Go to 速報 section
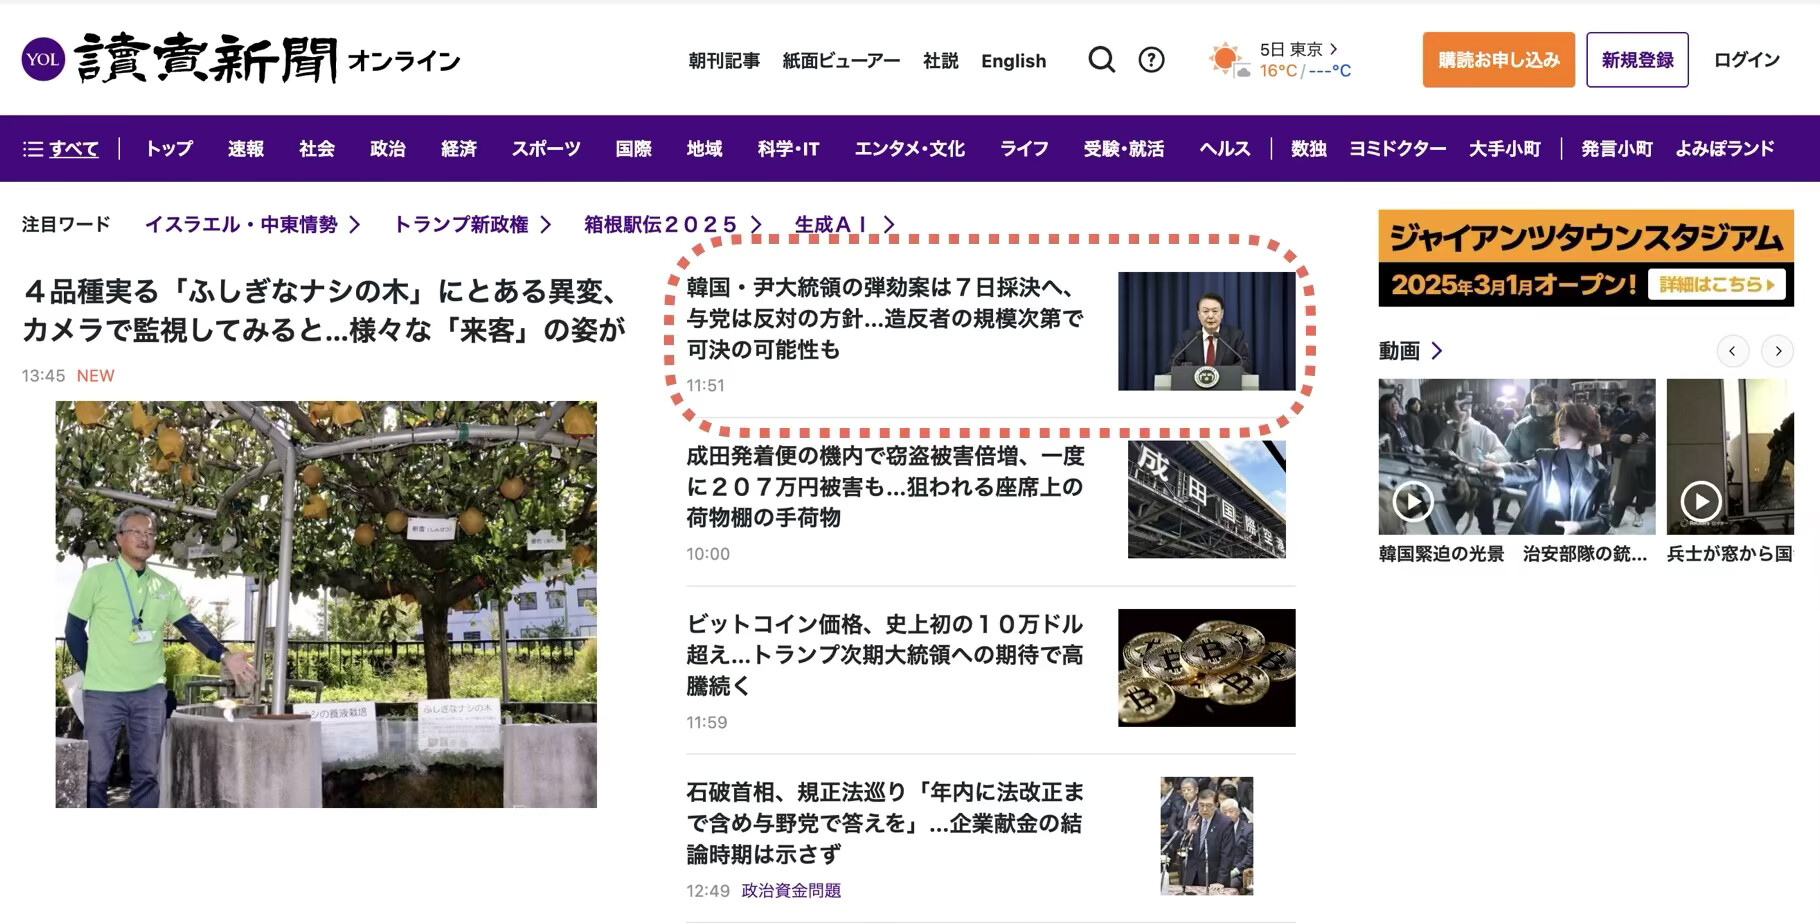The height and width of the screenshot is (924, 1820). click(x=245, y=149)
